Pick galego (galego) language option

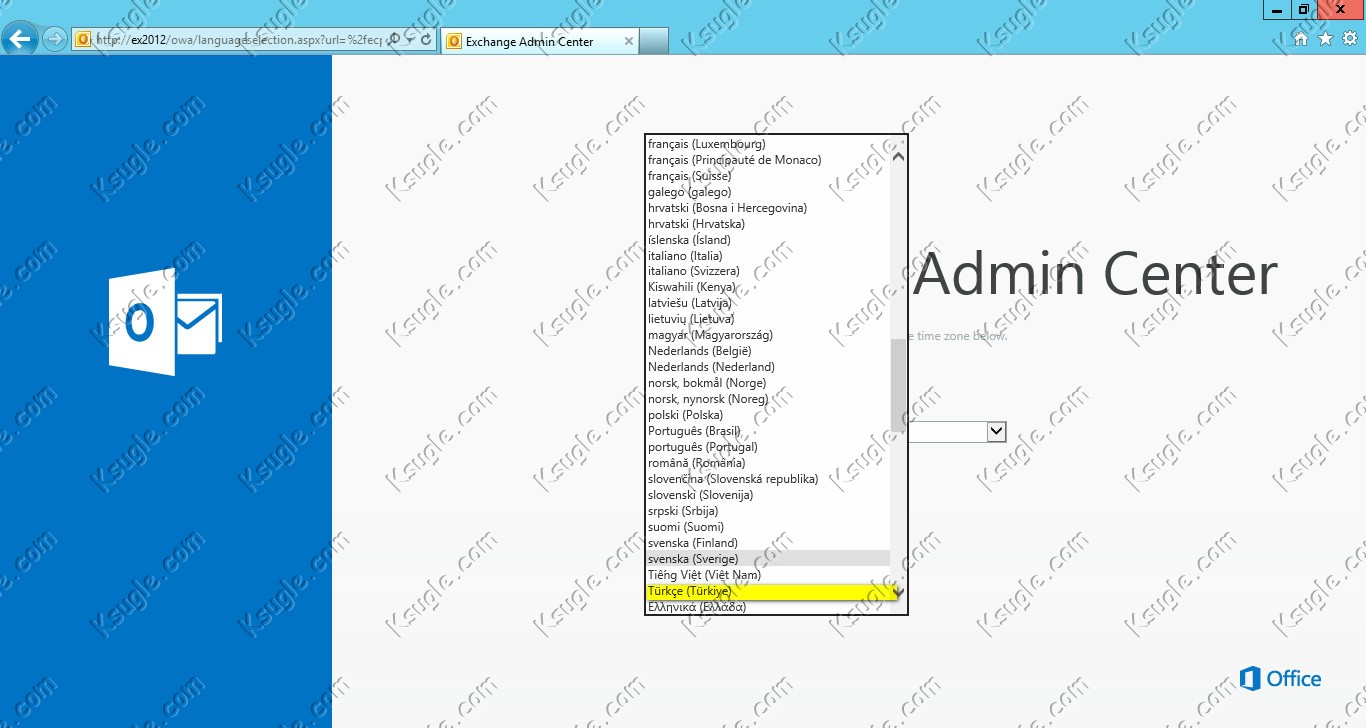[x=768, y=192]
